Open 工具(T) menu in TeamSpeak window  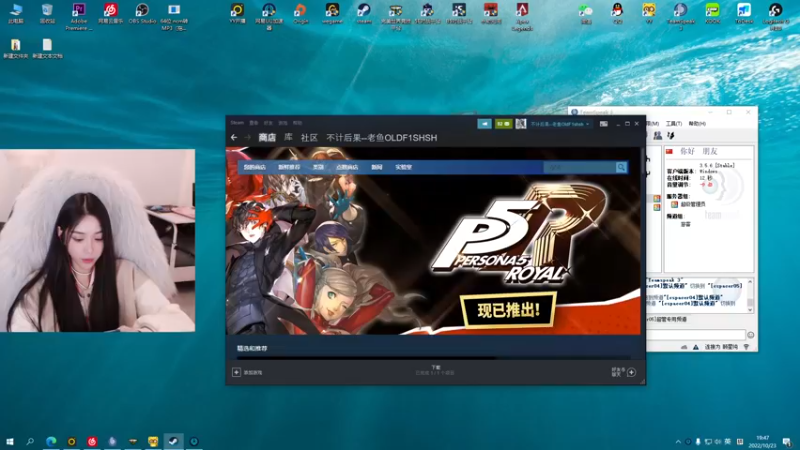pyautogui.click(x=673, y=123)
